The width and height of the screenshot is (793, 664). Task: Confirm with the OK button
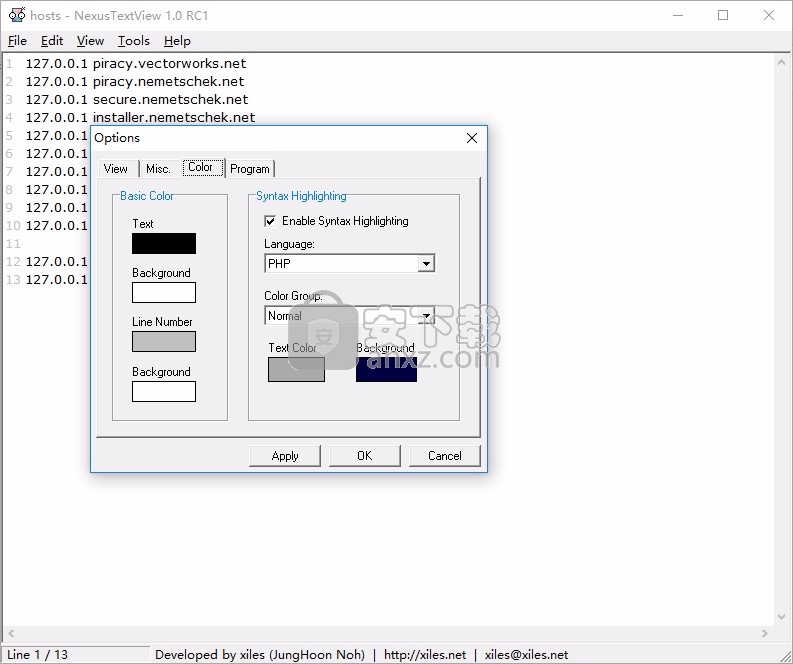tap(365, 456)
